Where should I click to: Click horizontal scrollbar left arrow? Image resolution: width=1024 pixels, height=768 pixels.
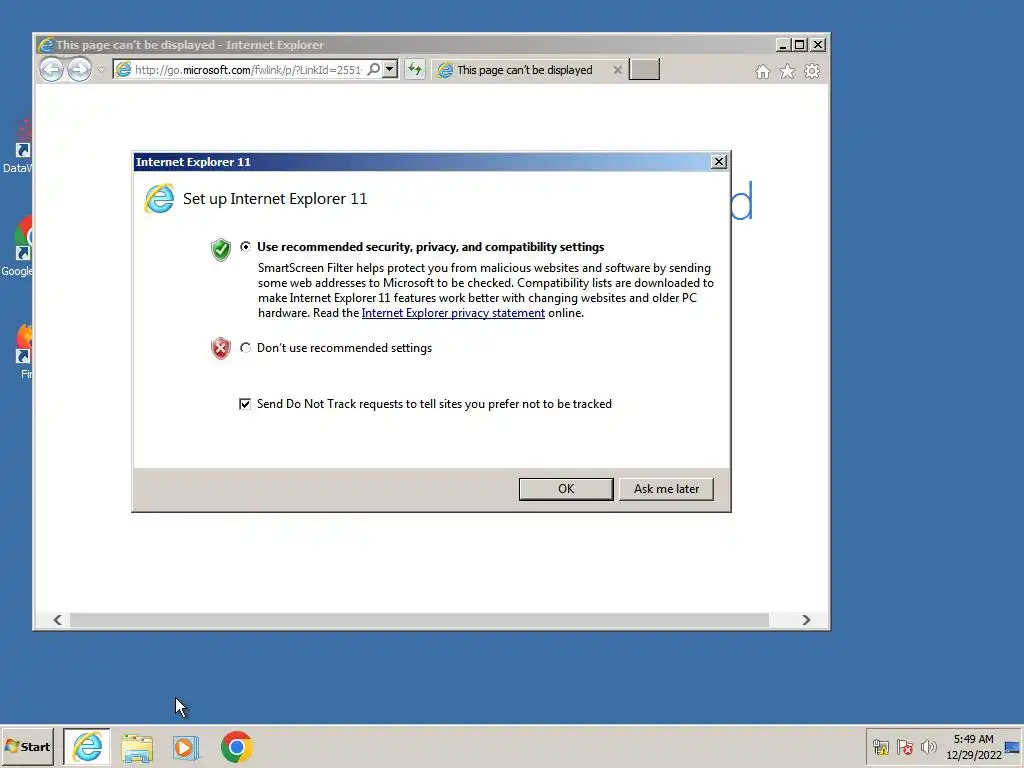point(57,620)
